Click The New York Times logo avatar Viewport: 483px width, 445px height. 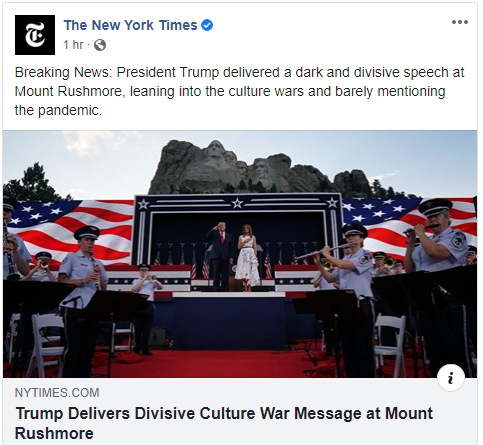(x=35, y=35)
